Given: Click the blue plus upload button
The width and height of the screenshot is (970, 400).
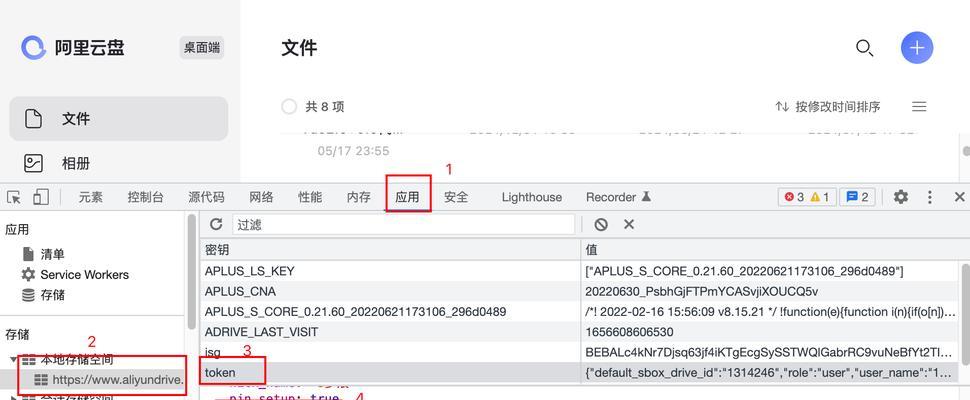Looking at the screenshot, I should (x=917, y=48).
